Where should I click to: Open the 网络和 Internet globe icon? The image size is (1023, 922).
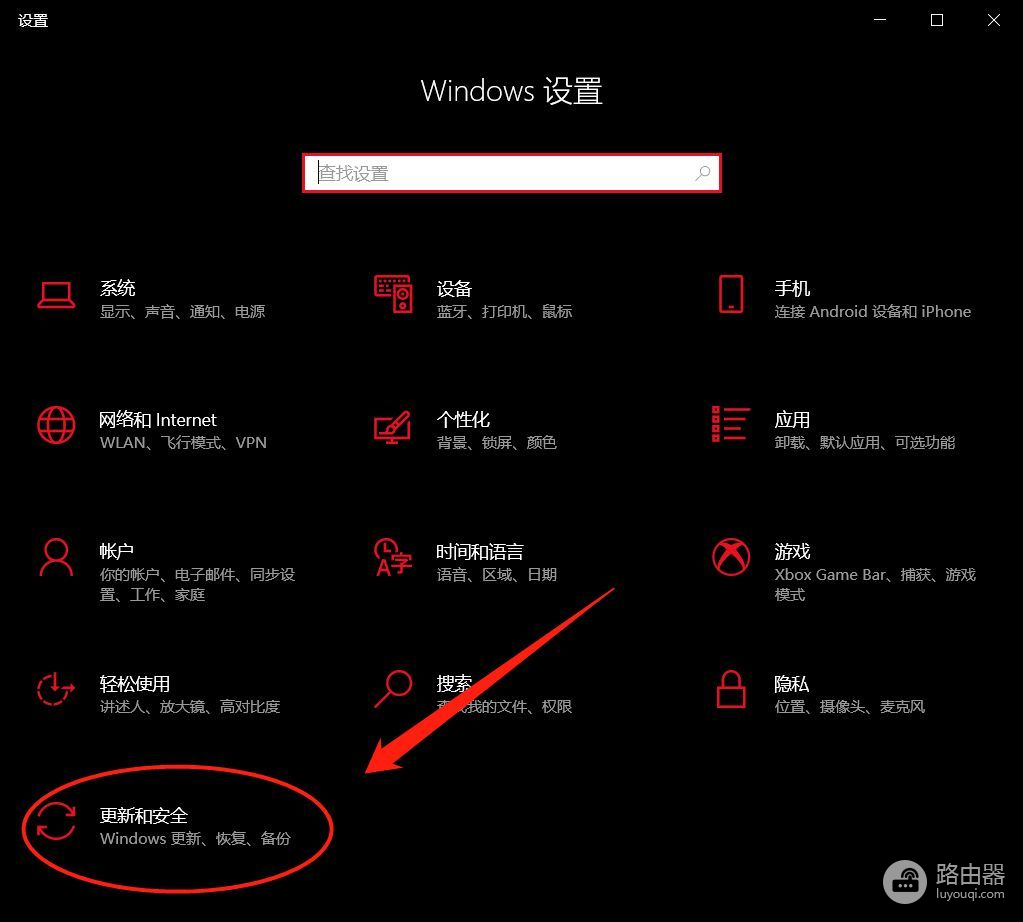tap(56, 425)
